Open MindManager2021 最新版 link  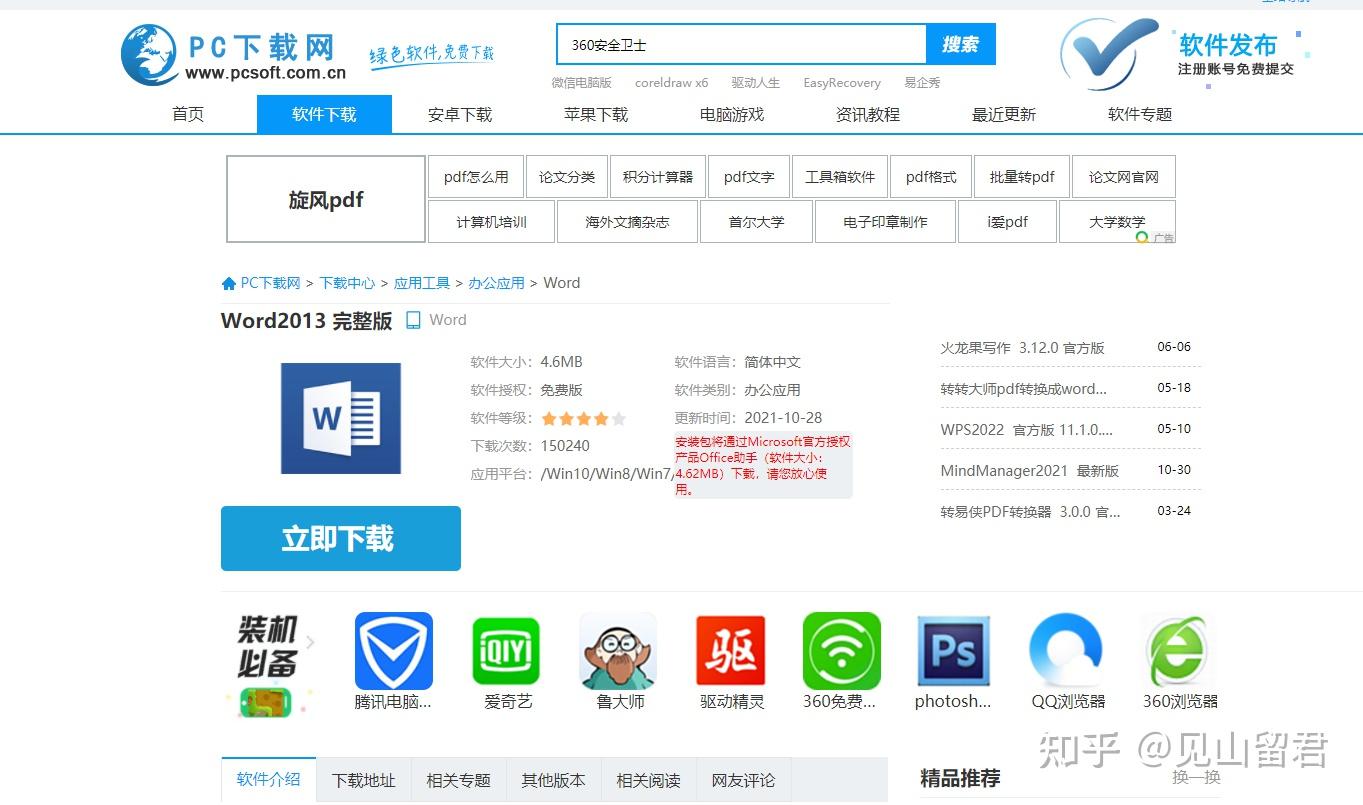coord(1029,471)
